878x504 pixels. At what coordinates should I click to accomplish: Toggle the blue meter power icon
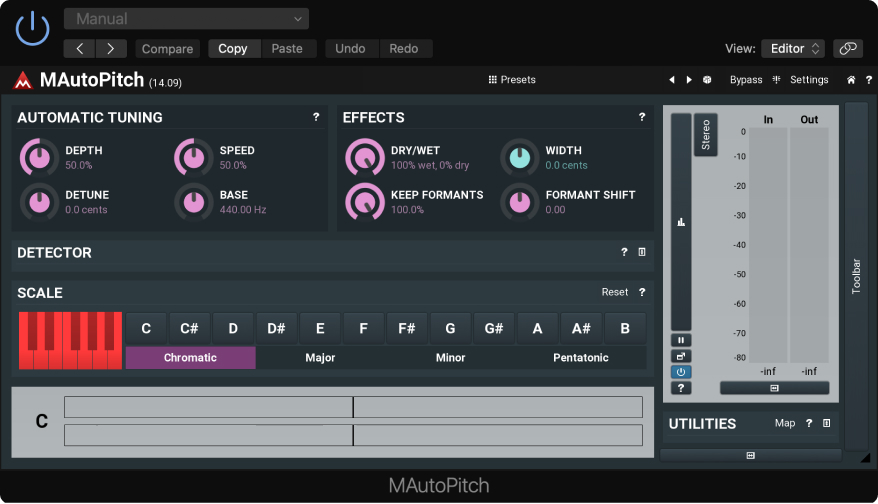click(681, 371)
